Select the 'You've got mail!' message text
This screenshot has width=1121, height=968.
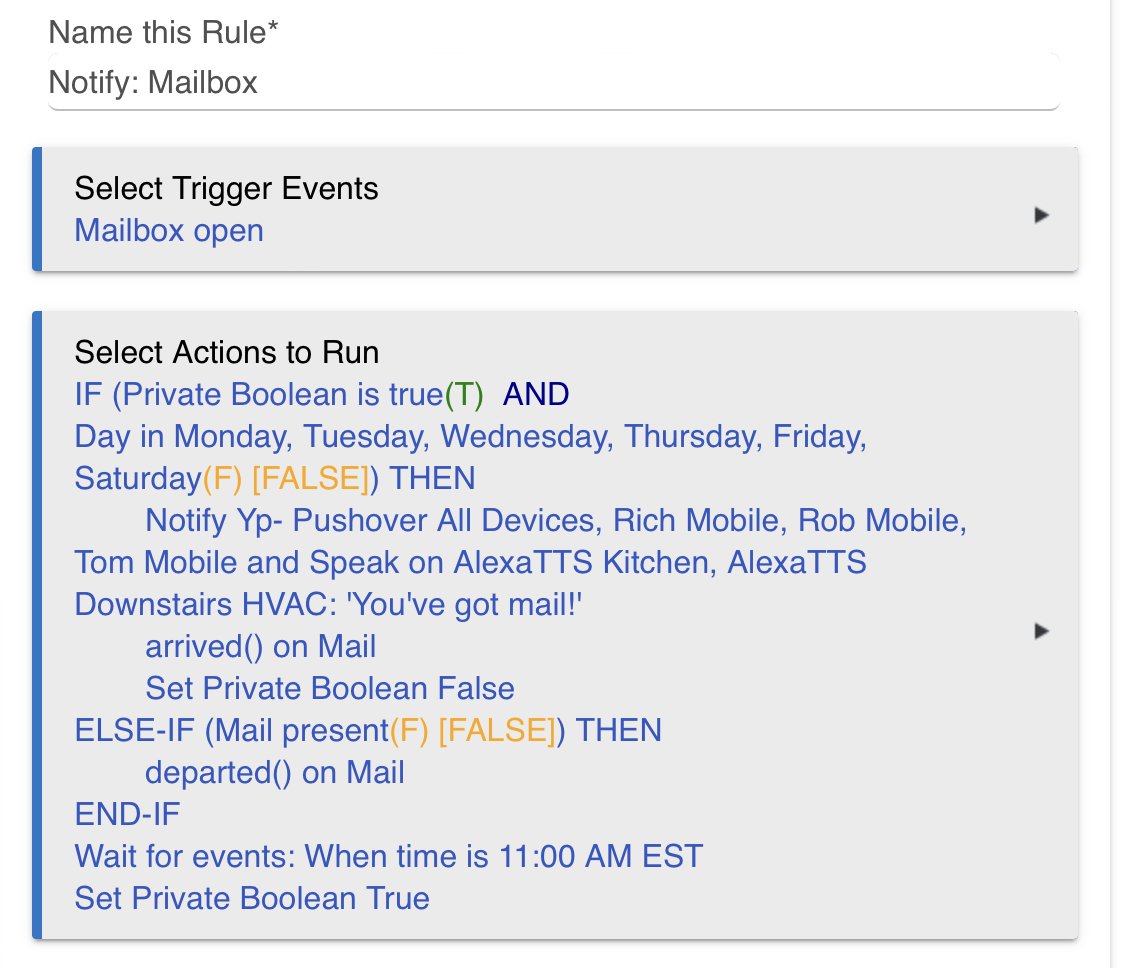click(x=464, y=605)
